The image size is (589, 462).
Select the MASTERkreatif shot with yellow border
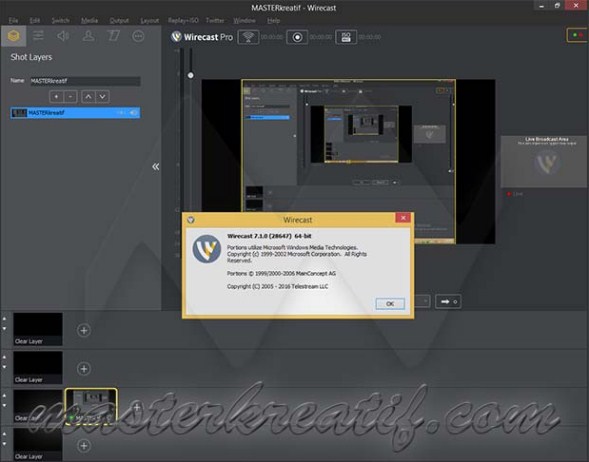pyautogui.click(x=91, y=406)
